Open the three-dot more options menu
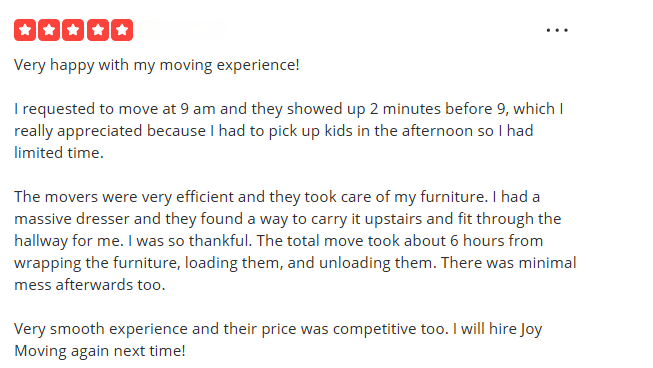This screenshot has height=368, width=653. [x=557, y=30]
